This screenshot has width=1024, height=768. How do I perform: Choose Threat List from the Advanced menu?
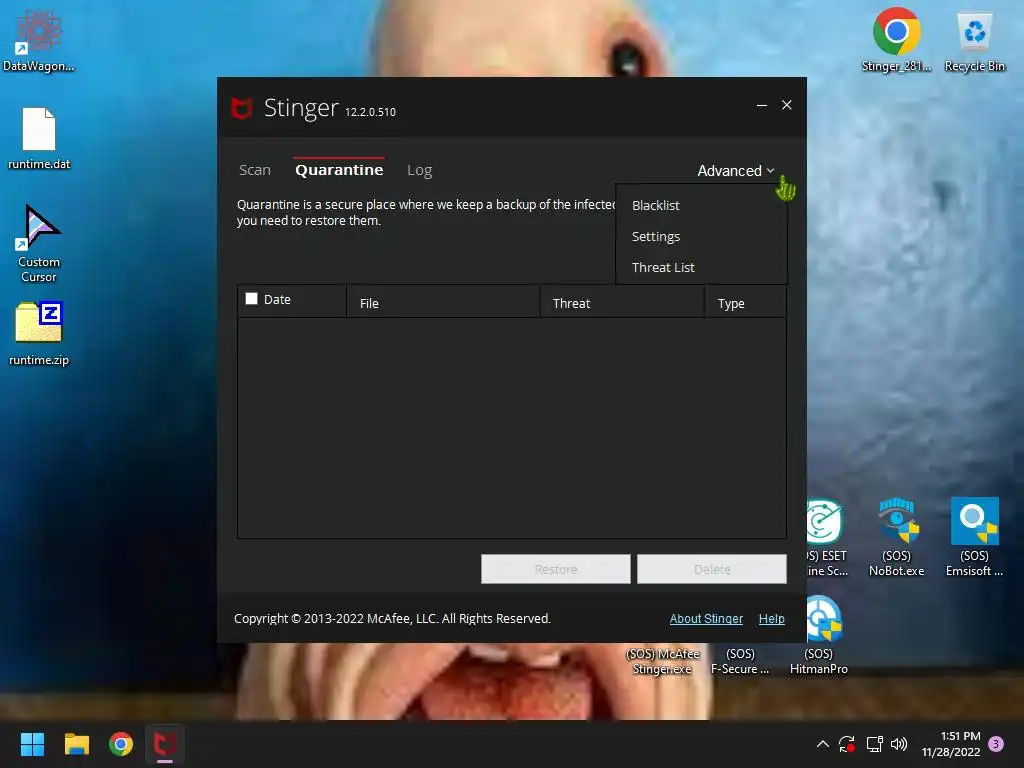663,267
